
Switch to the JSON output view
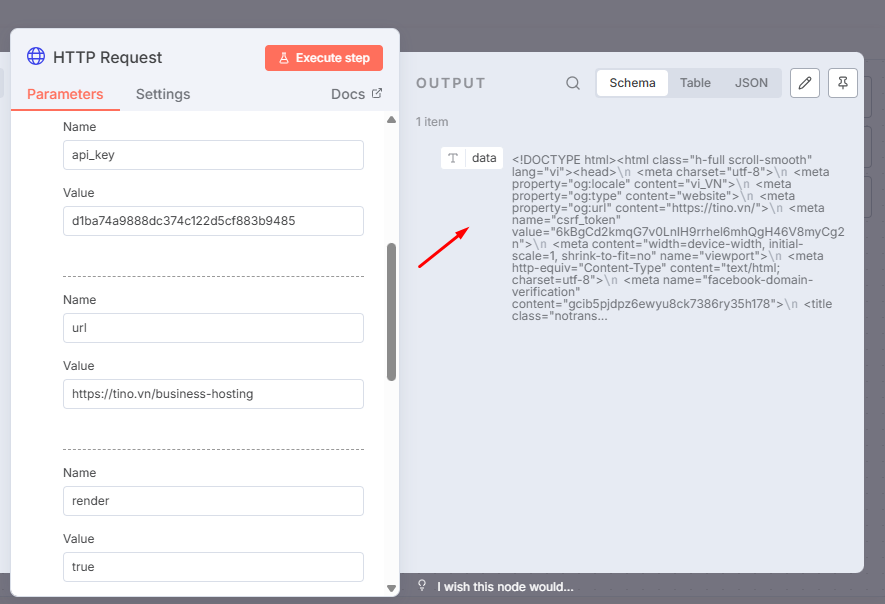[x=751, y=83]
